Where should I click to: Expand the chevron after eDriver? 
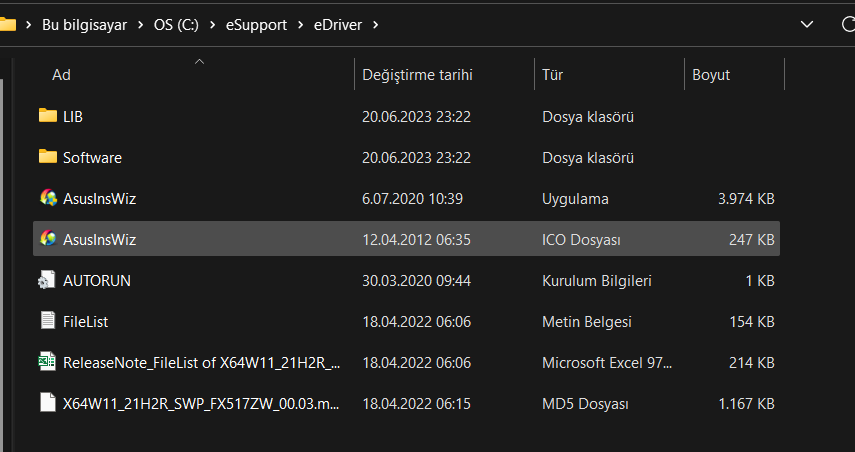pyautogui.click(x=375, y=25)
